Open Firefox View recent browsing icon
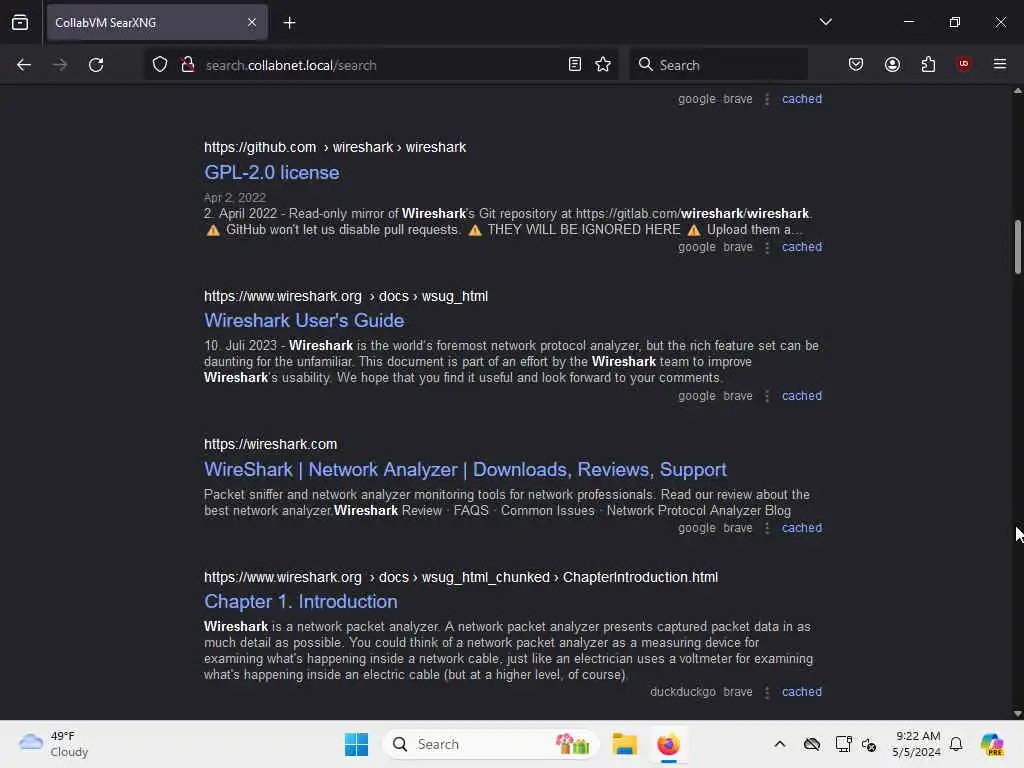Viewport: 1024px width, 768px height. (x=20, y=22)
